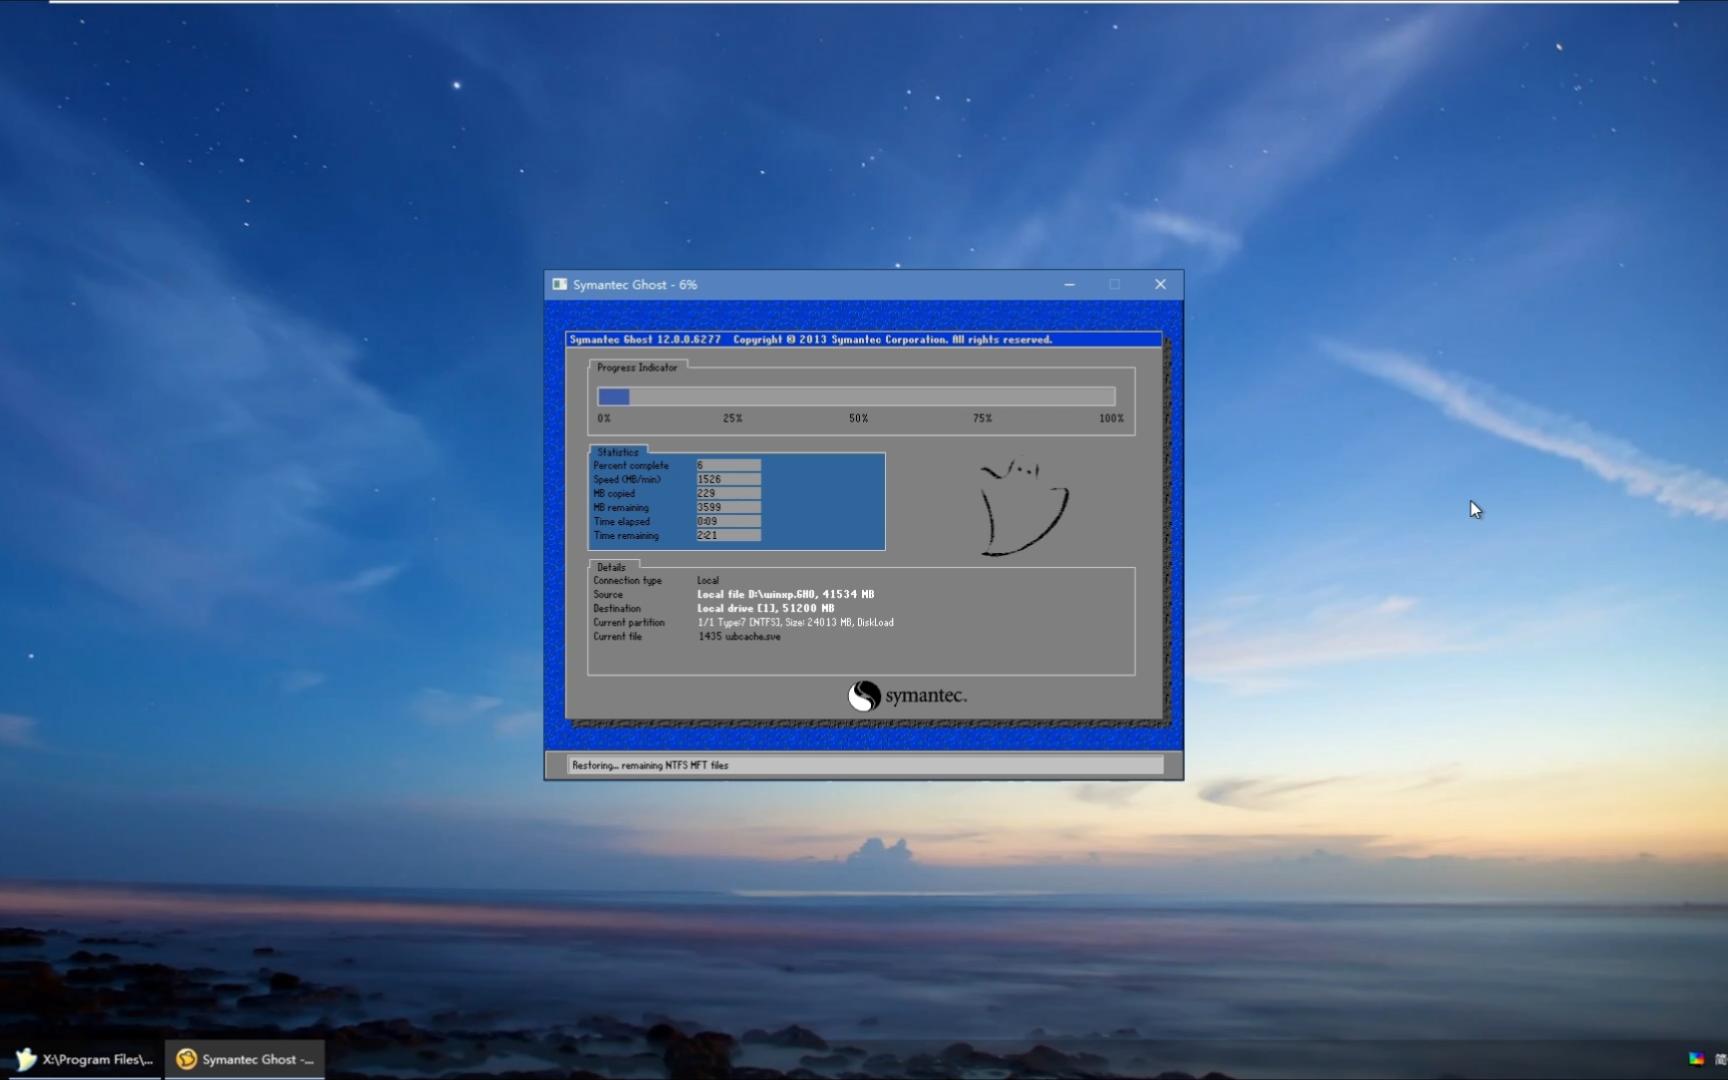
Task: Click the 'symantec.' wordmark text
Action: tap(926, 696)
